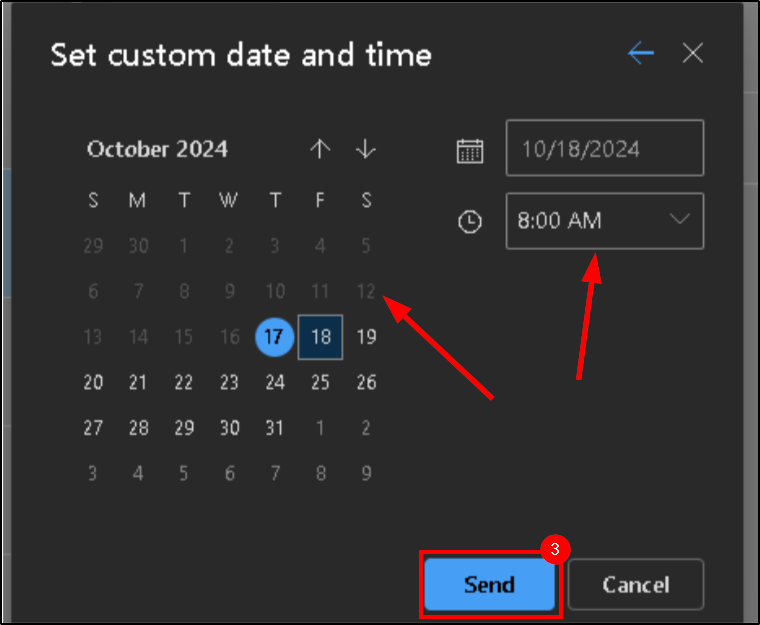Click the back arrow icon
This screenshot has height=625, width=760.
coord(641,54)
